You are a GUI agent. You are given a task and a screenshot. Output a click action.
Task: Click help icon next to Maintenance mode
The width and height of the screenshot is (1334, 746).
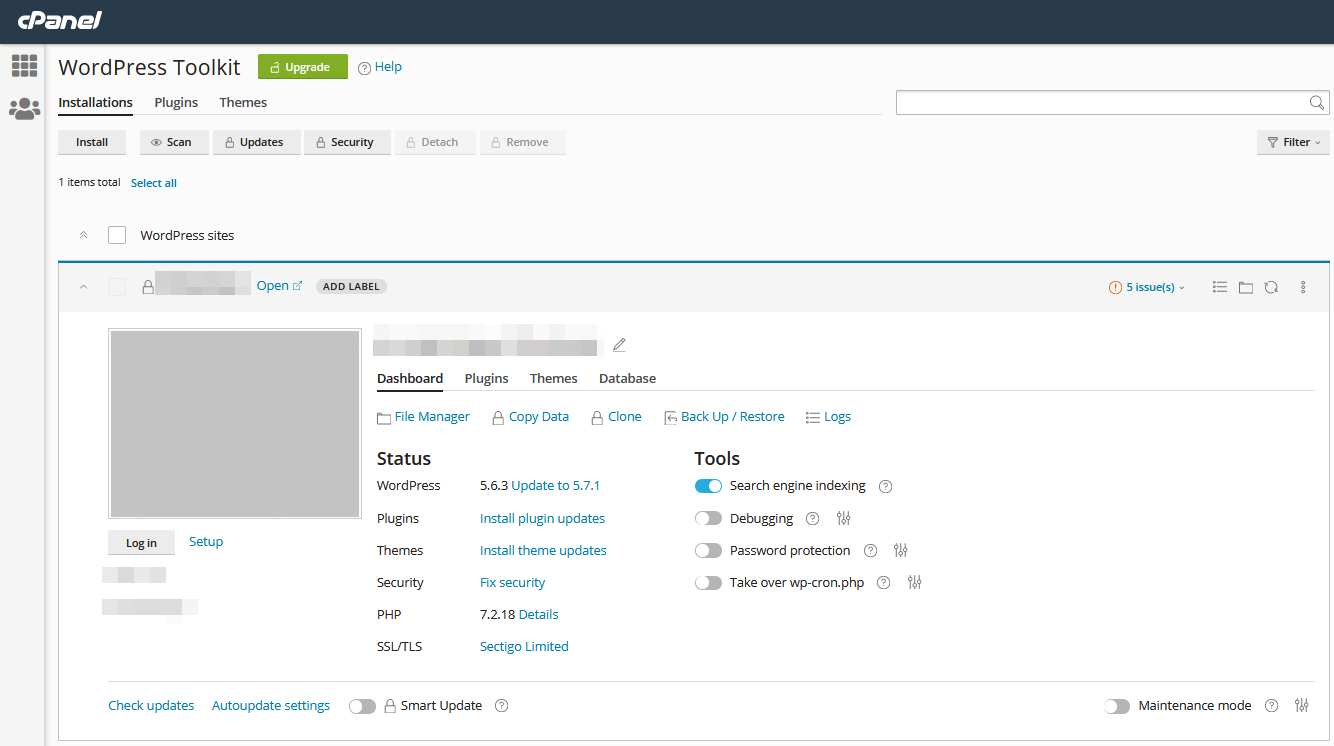click(1271, 706)
